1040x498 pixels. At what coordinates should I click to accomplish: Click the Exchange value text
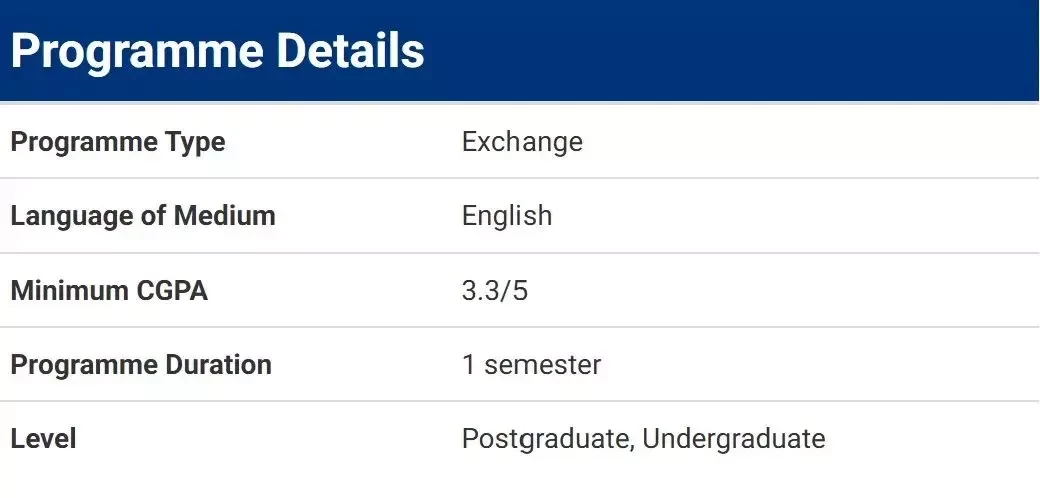coord(522,141)
